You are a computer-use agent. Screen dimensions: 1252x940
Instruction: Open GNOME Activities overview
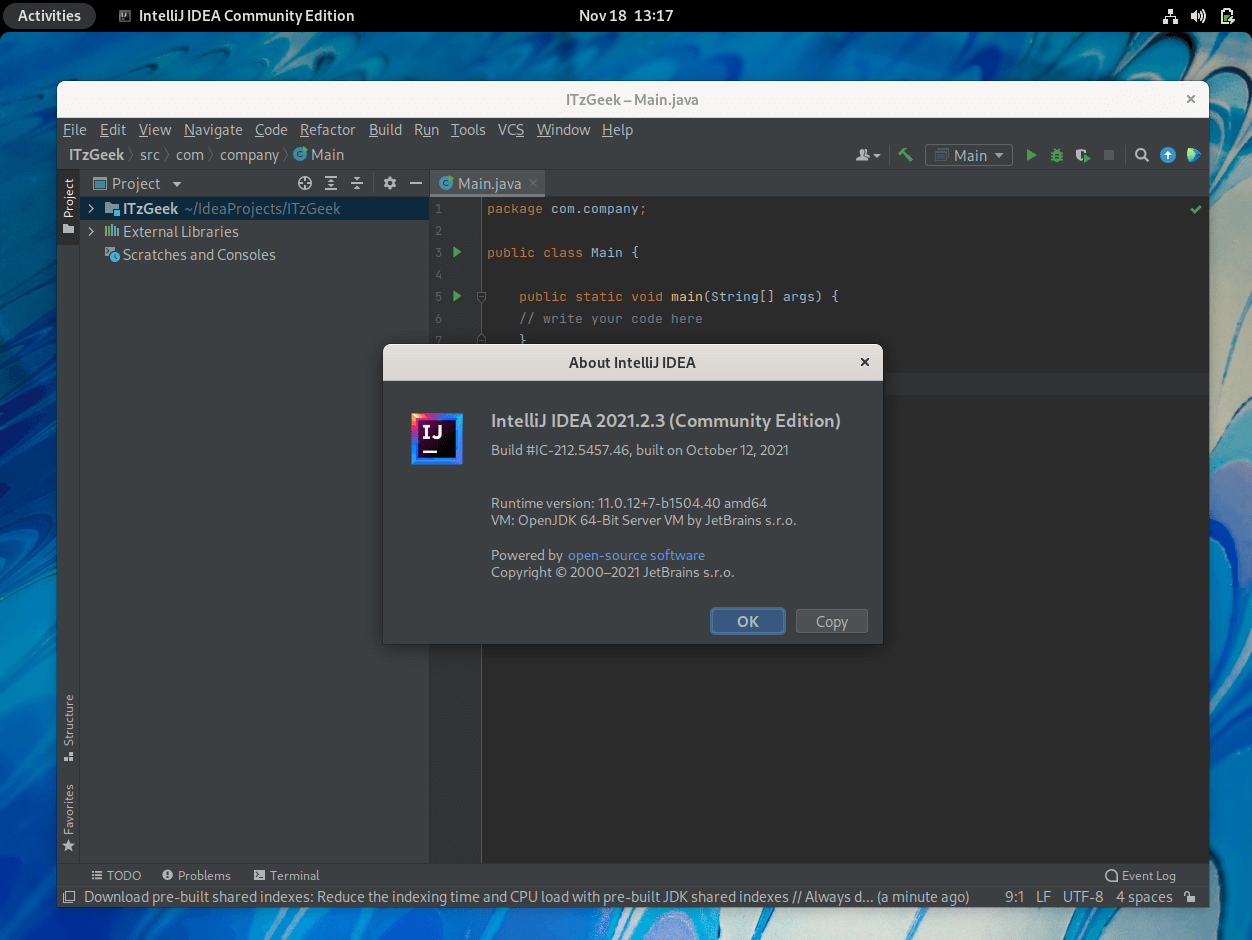[x=49, y=15]
